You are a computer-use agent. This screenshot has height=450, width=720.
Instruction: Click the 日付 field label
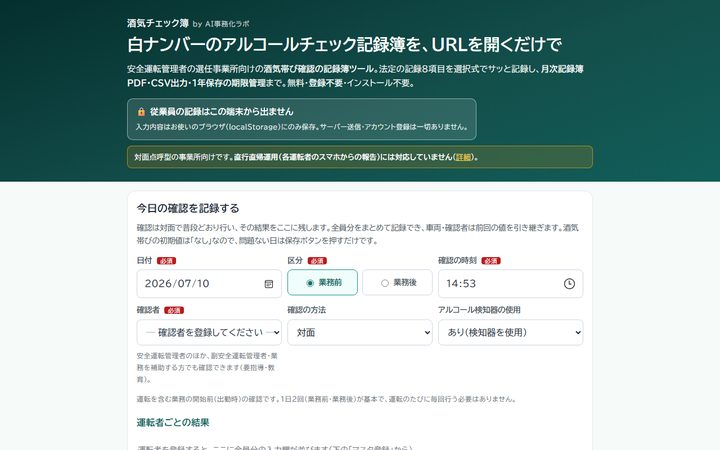144,260
